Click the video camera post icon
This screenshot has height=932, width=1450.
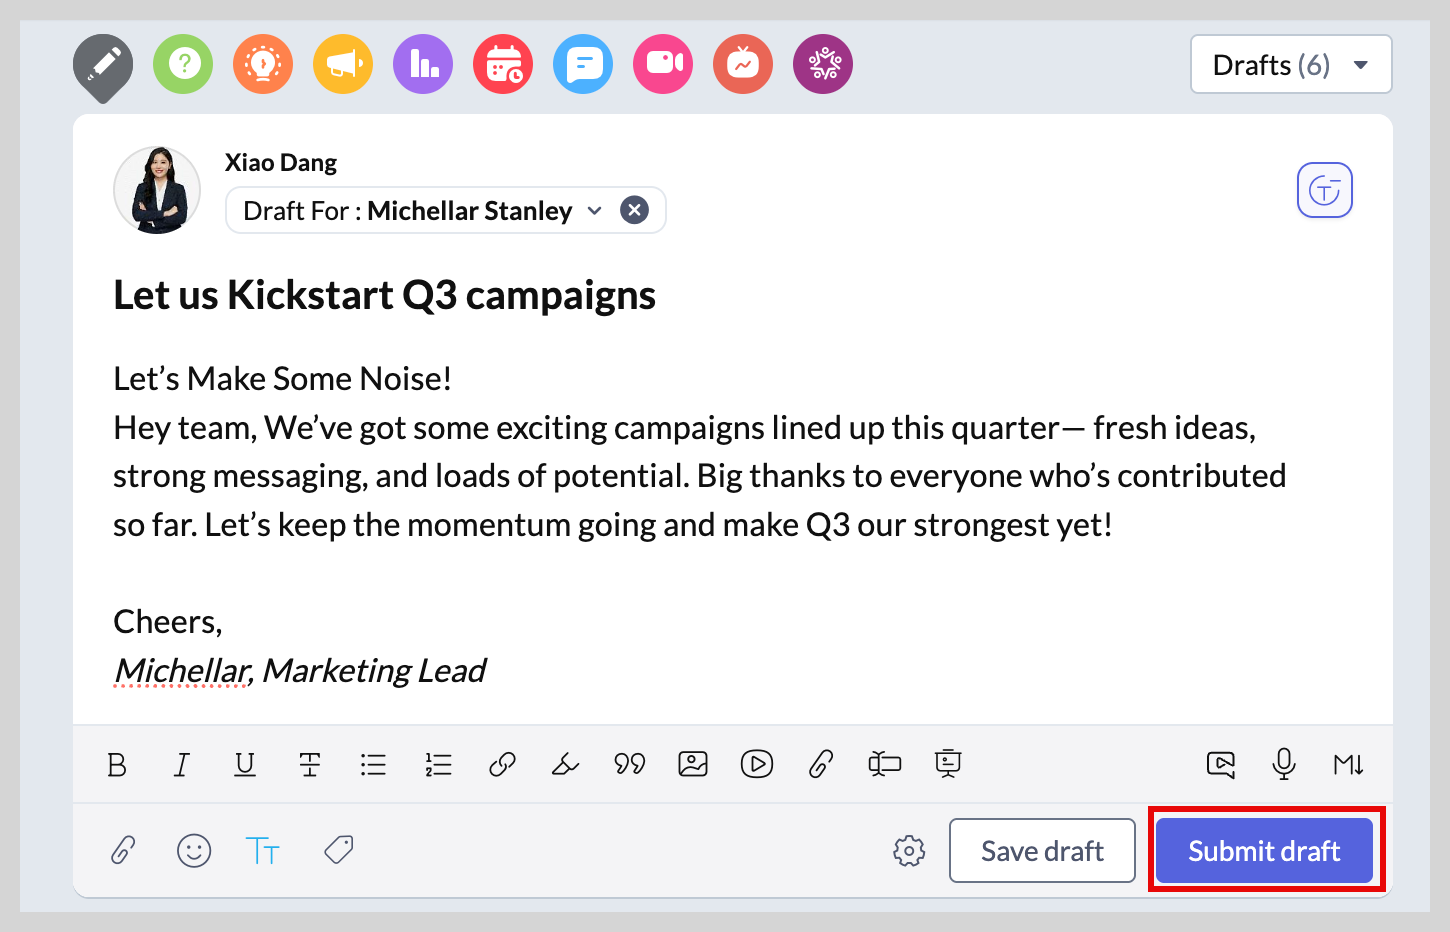(x=663, y=64)
